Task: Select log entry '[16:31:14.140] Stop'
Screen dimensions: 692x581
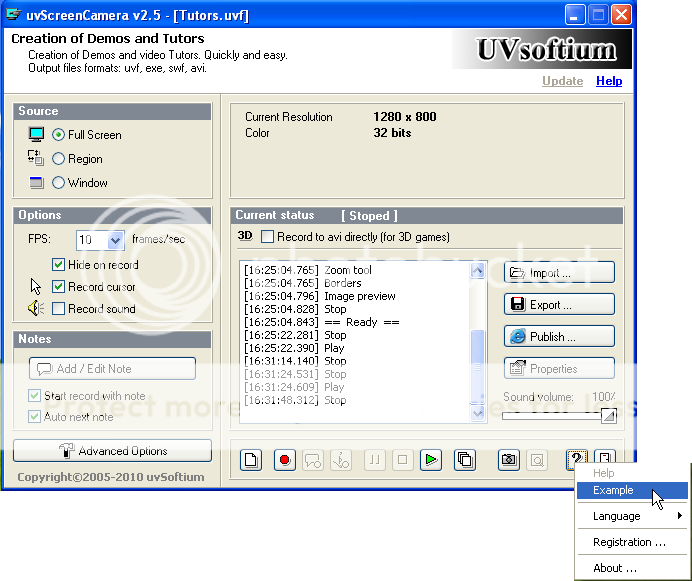Action: (x=295, y=361)
